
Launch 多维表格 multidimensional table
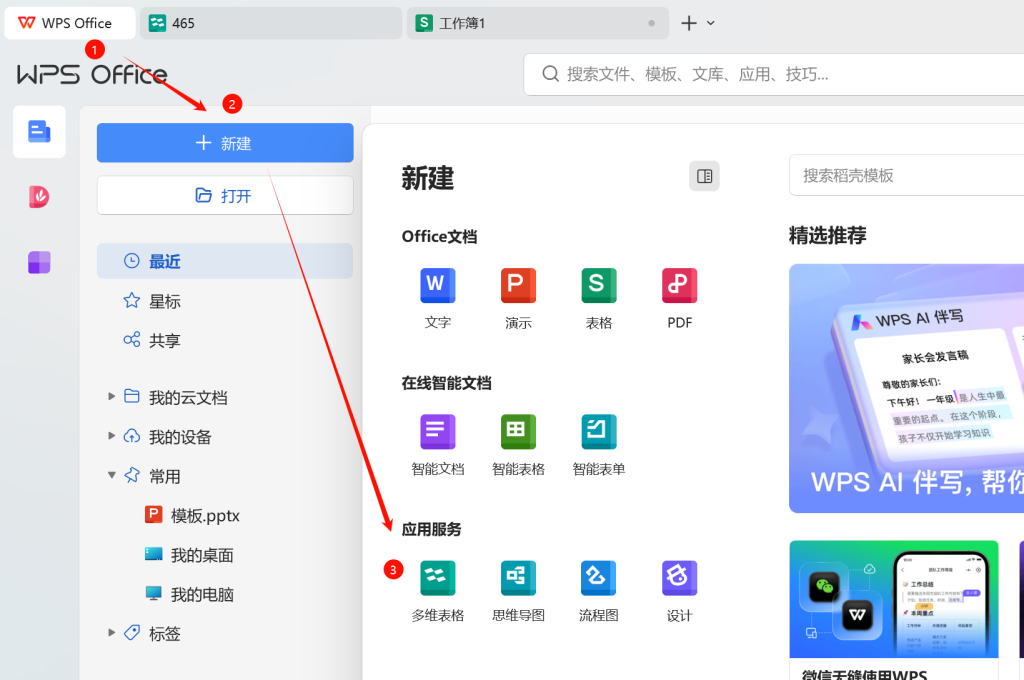(x=438, y=591)
